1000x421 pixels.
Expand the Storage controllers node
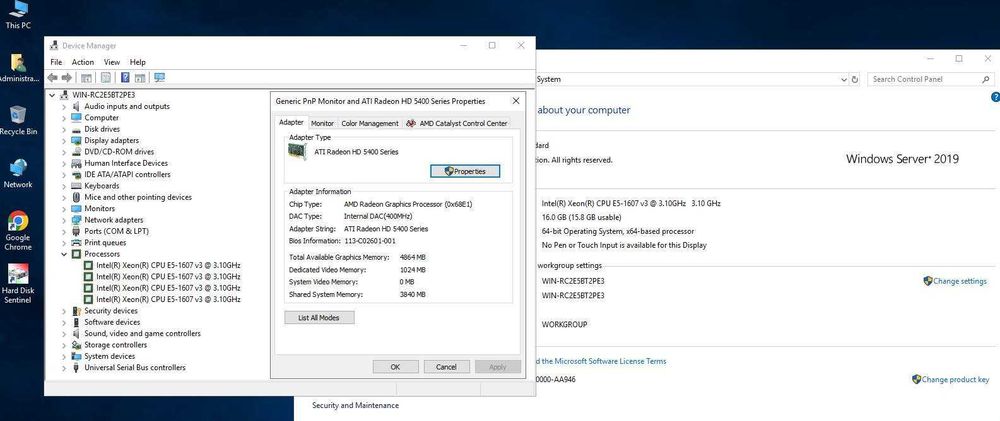pyautogui.click(x=64, y=345)
